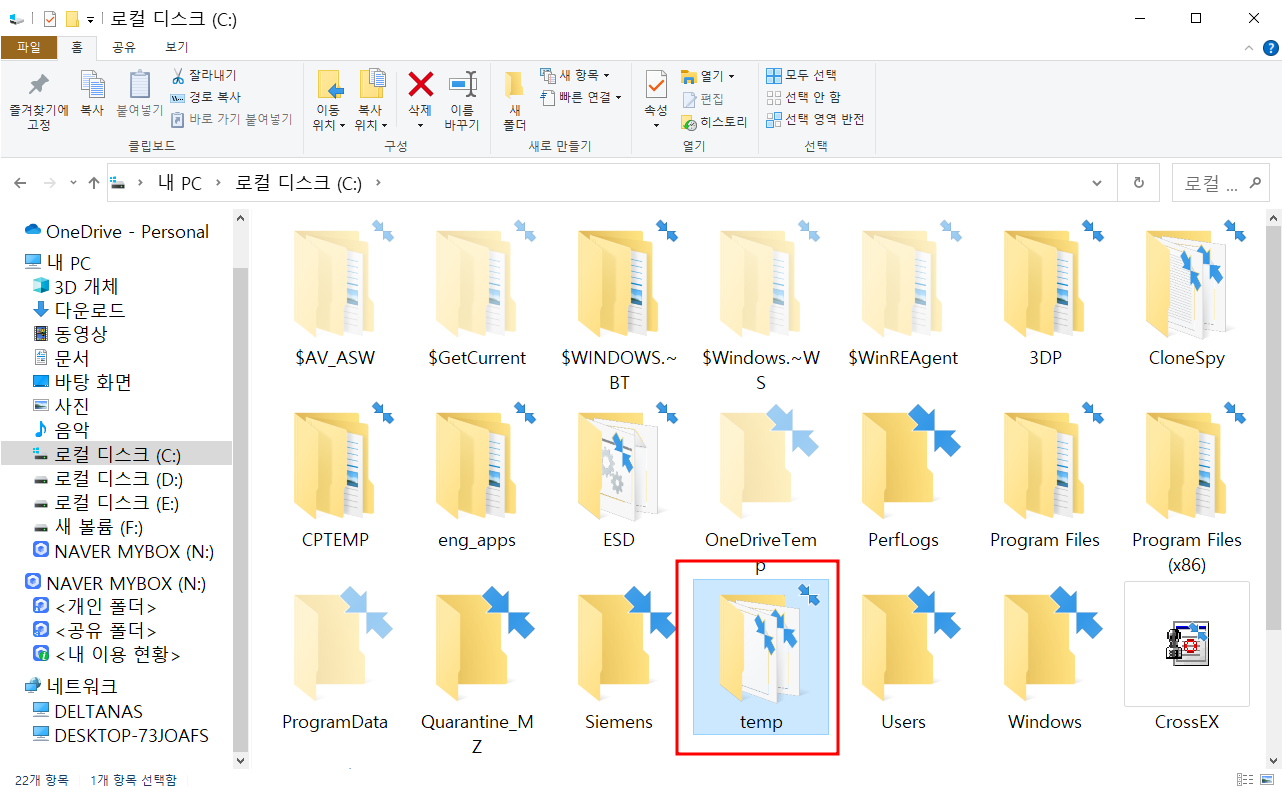Switch to 공유 Share ribbon tab
Viewport: 1283px width, 793px height.
[123, 47]
